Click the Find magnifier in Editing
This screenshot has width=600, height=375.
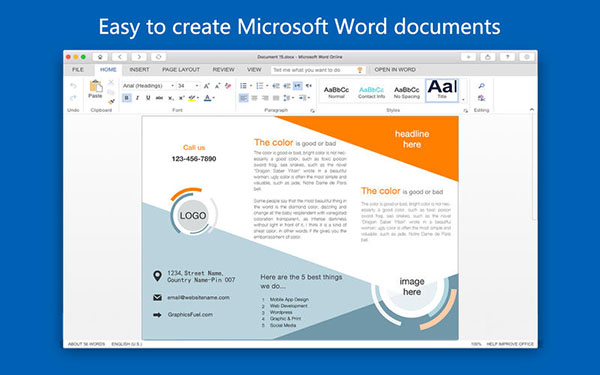pos(481,86)
